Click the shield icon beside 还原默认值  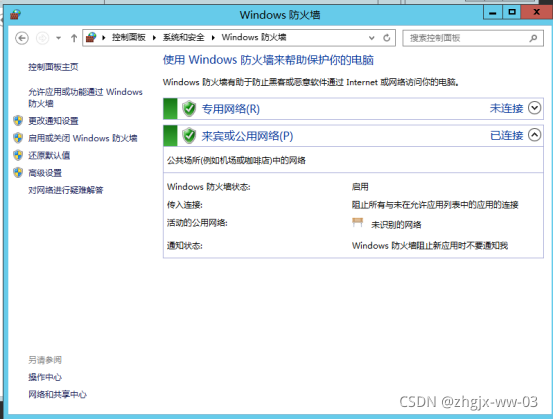pos(18,155)
